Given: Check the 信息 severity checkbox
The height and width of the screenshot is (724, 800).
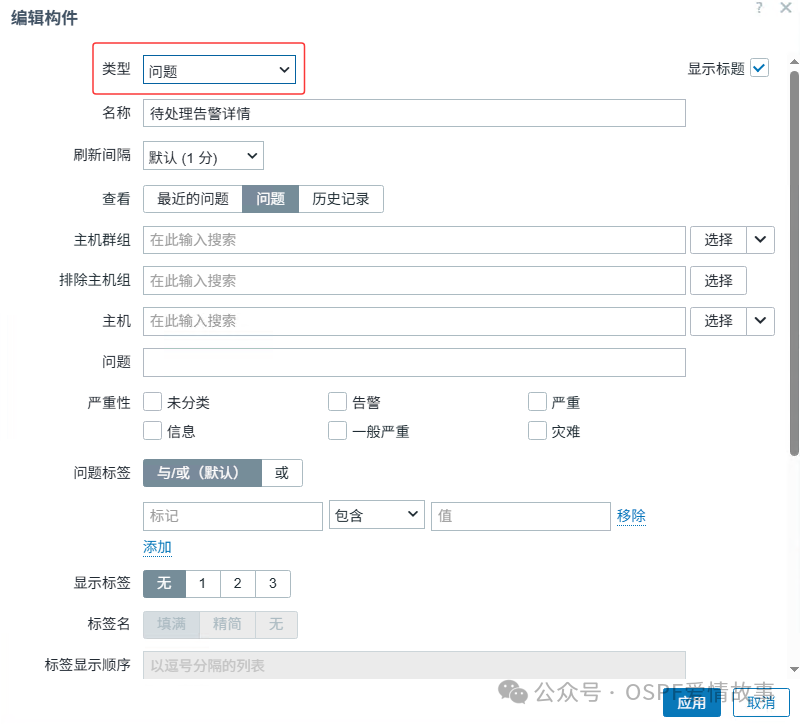Looking at the screenshot, I should 153,431.
